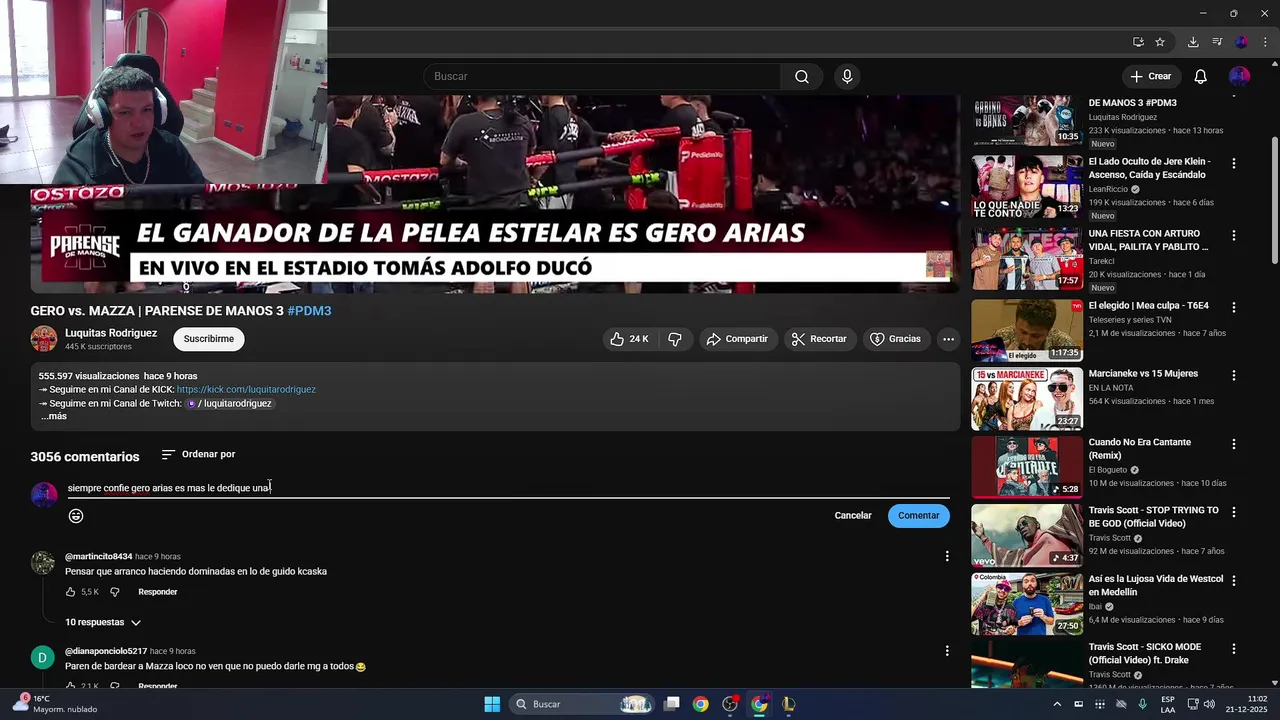Open menu for El elegido Mea culpa video

tap(1233, 307)
